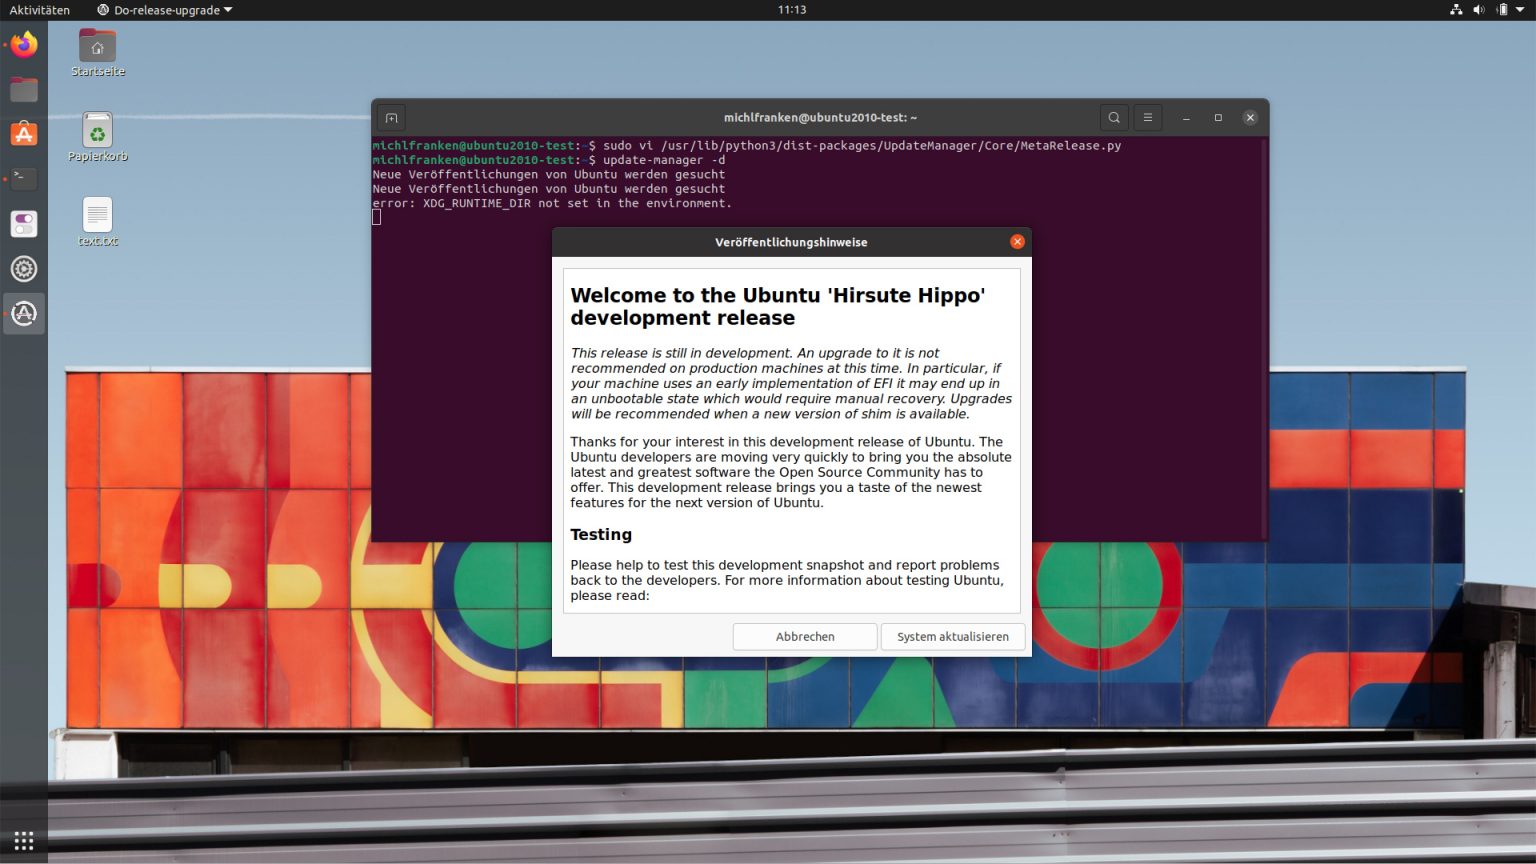Open Firefox from the dock
The width and height of the screenshot is (1536, 864).
click(24, 45)
